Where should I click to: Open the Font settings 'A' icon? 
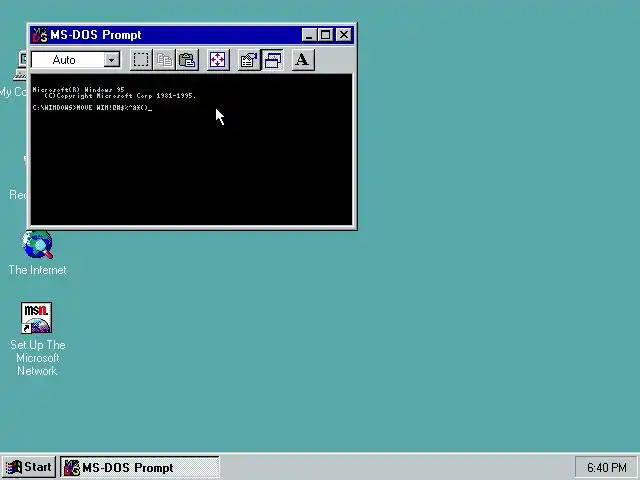coord(302,60)
